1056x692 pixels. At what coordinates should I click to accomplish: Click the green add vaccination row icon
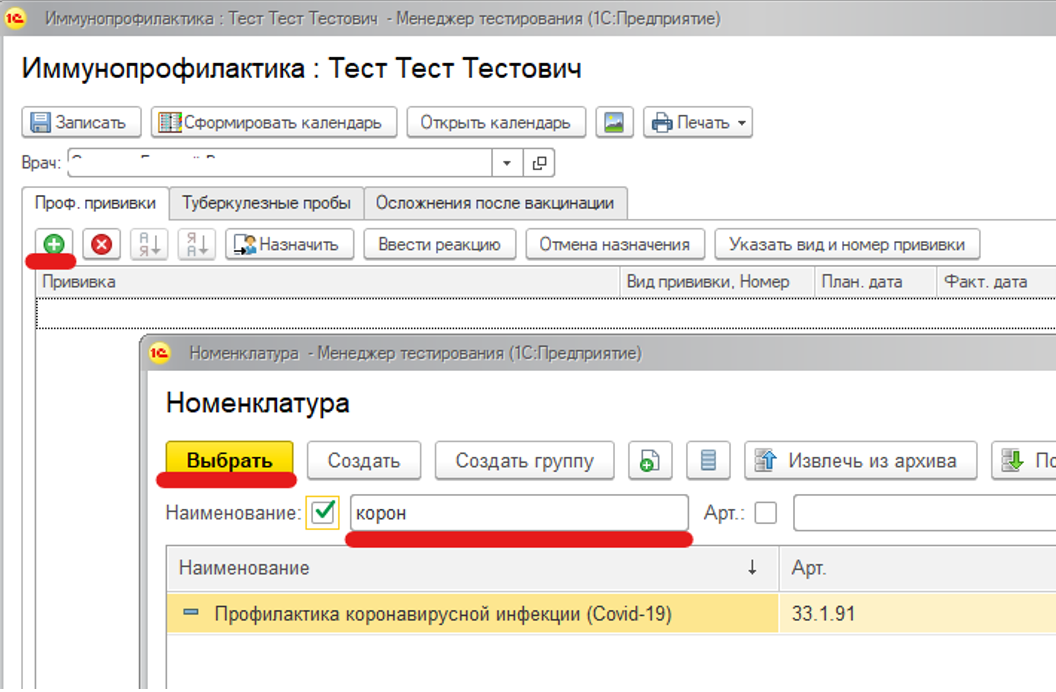pyautogui.click(x=54, y=244)
